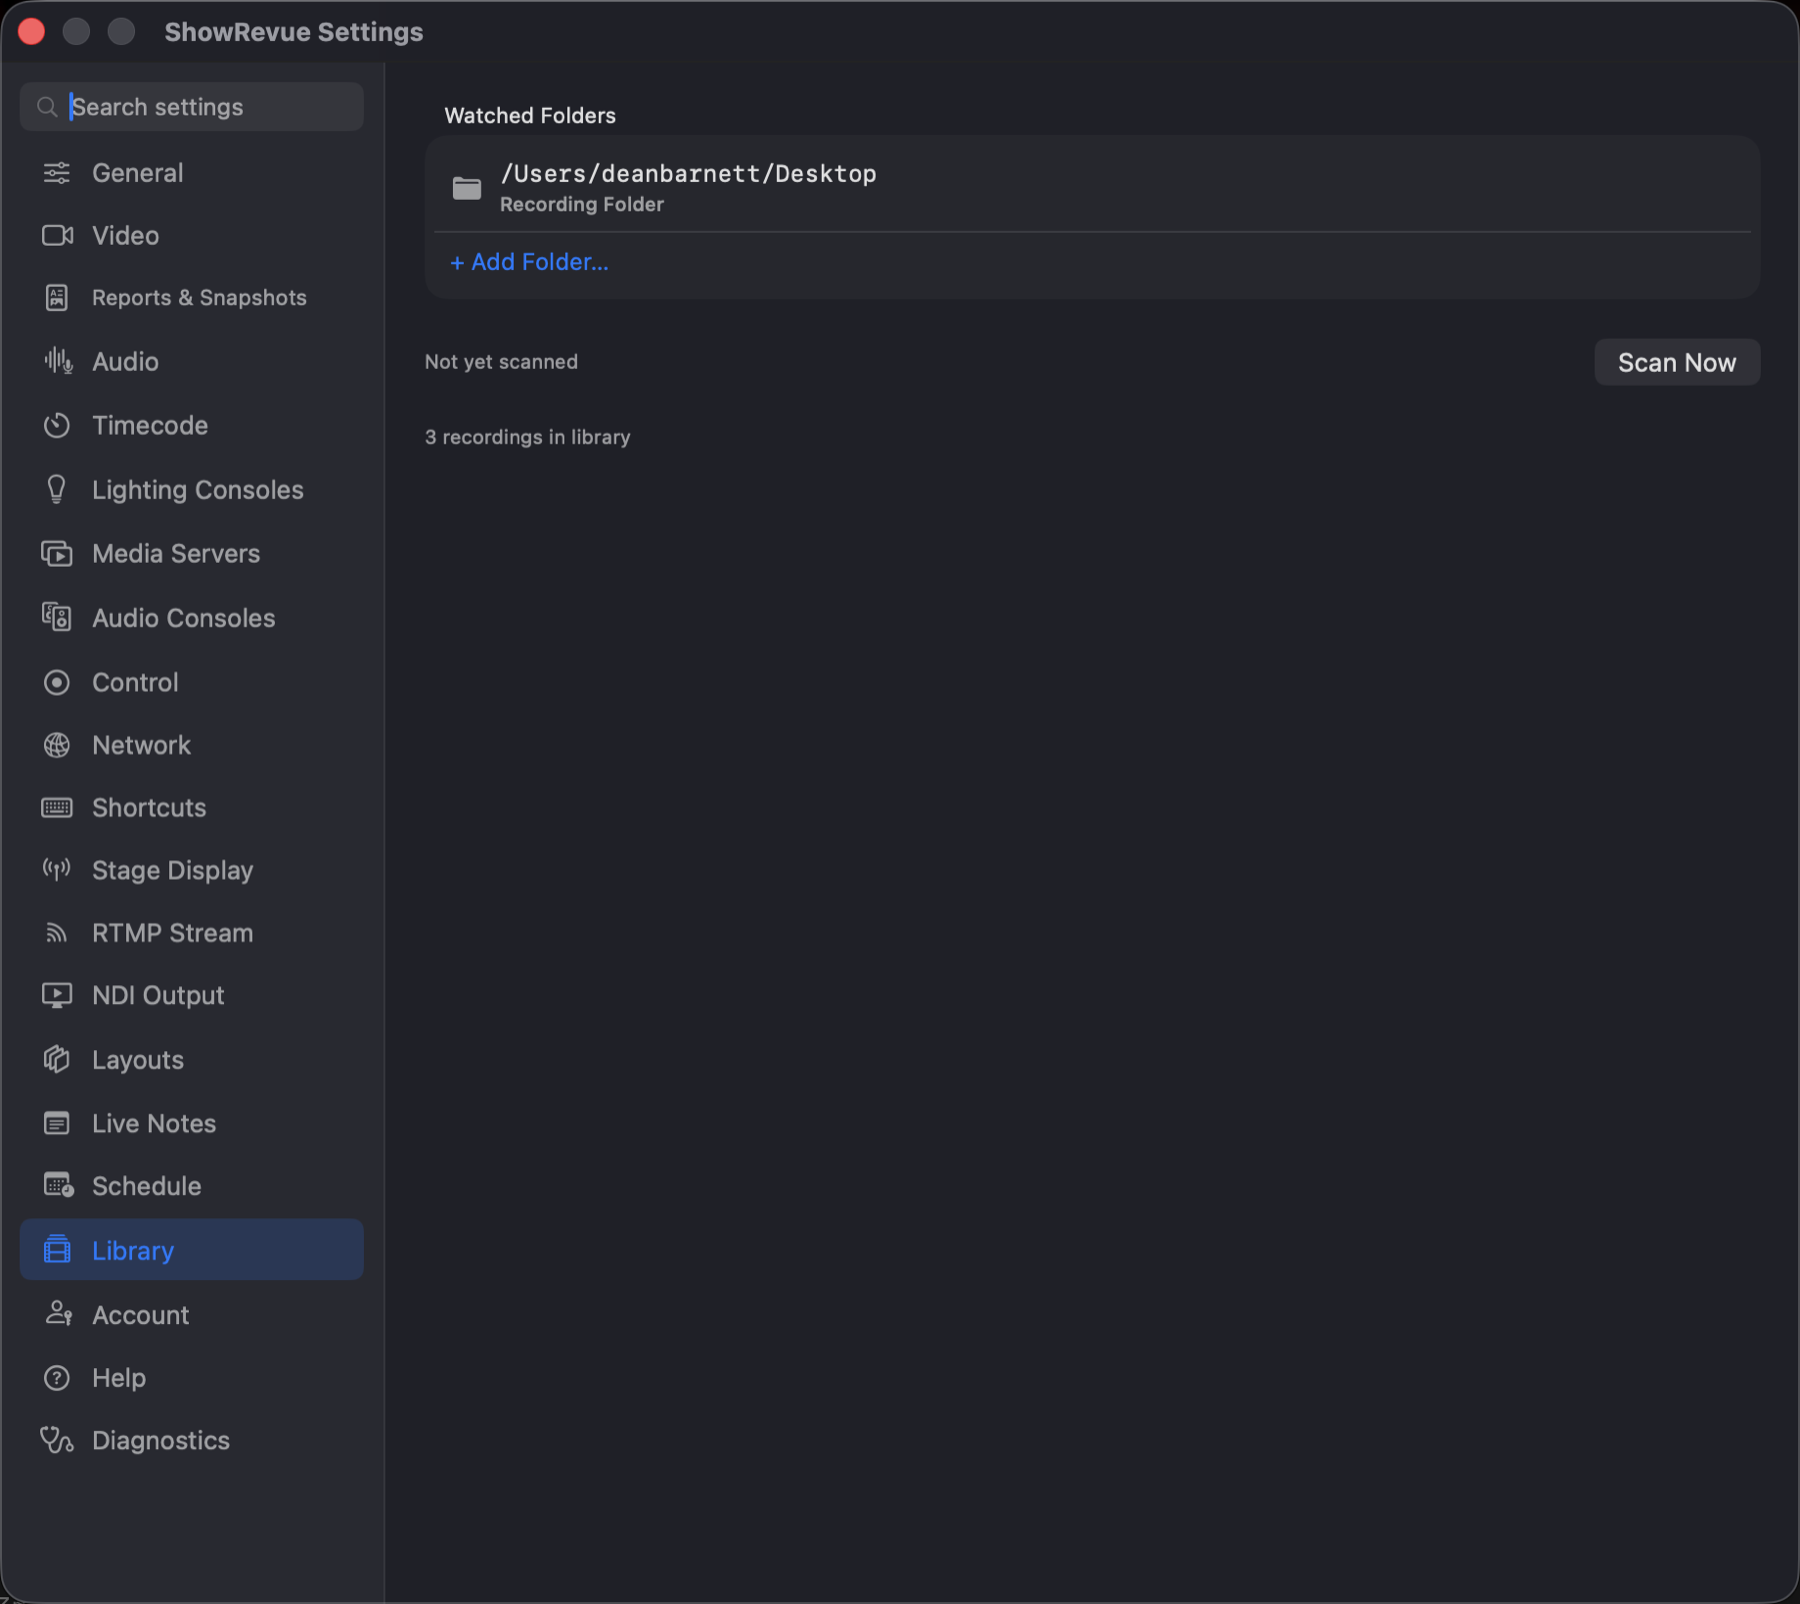Click the Timecode clock icon
Screen dimensions: 1800x1604
[57, 425]
